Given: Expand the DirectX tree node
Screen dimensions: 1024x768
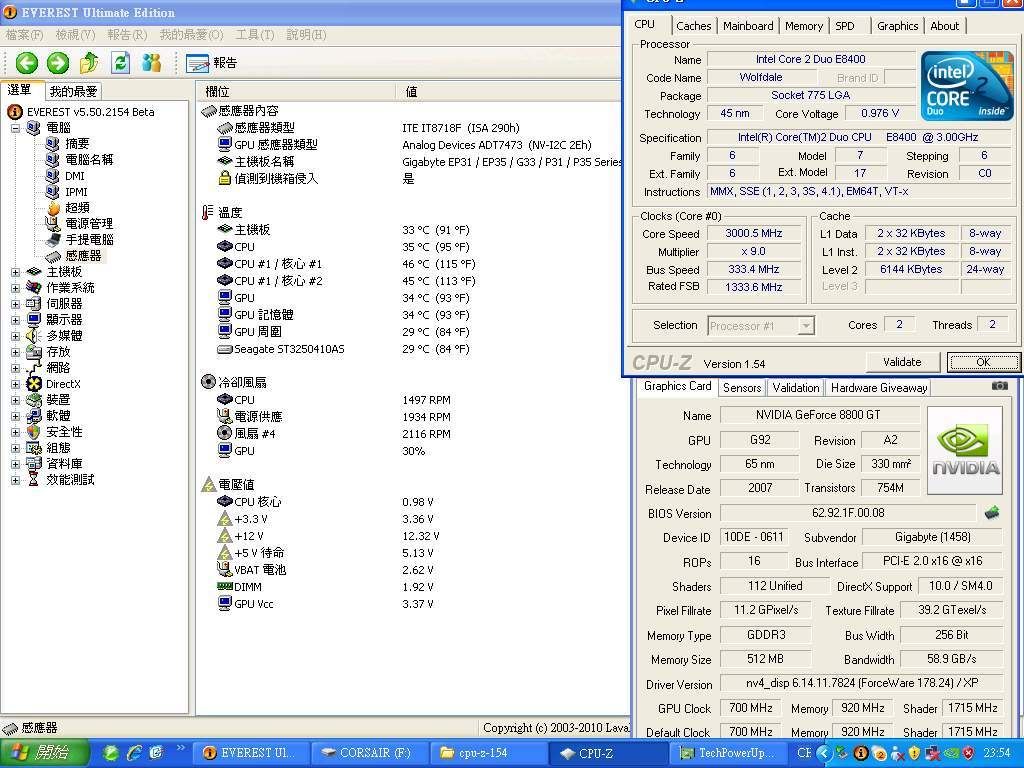Looking at the screenshot, I should [16, 384].
